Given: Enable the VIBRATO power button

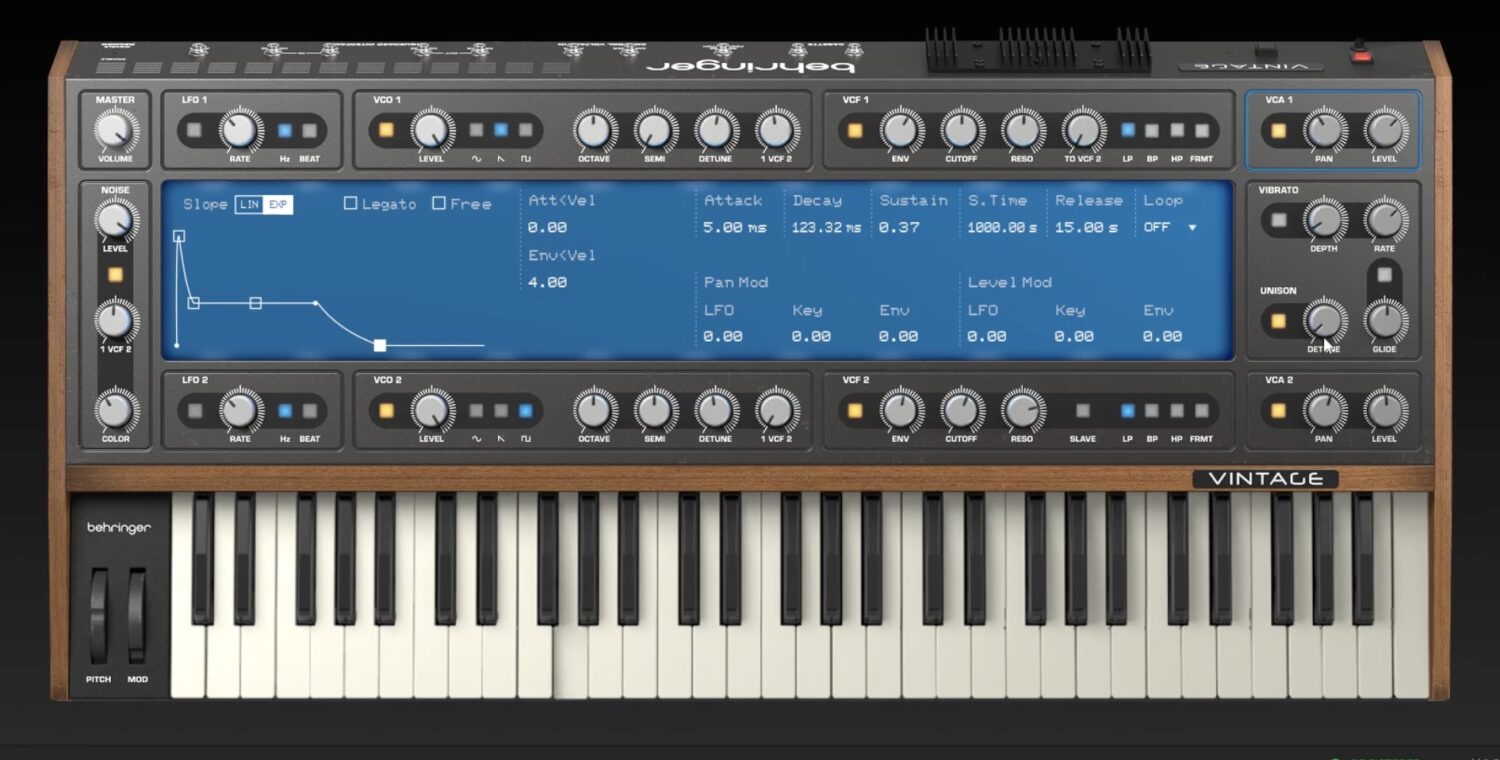Looking at the screenshot, I should pos(1278,220).
